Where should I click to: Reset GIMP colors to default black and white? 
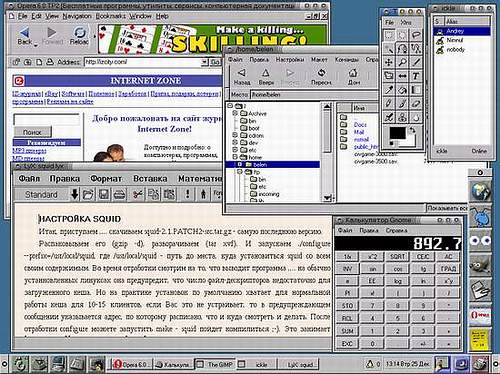coord(393,144)
